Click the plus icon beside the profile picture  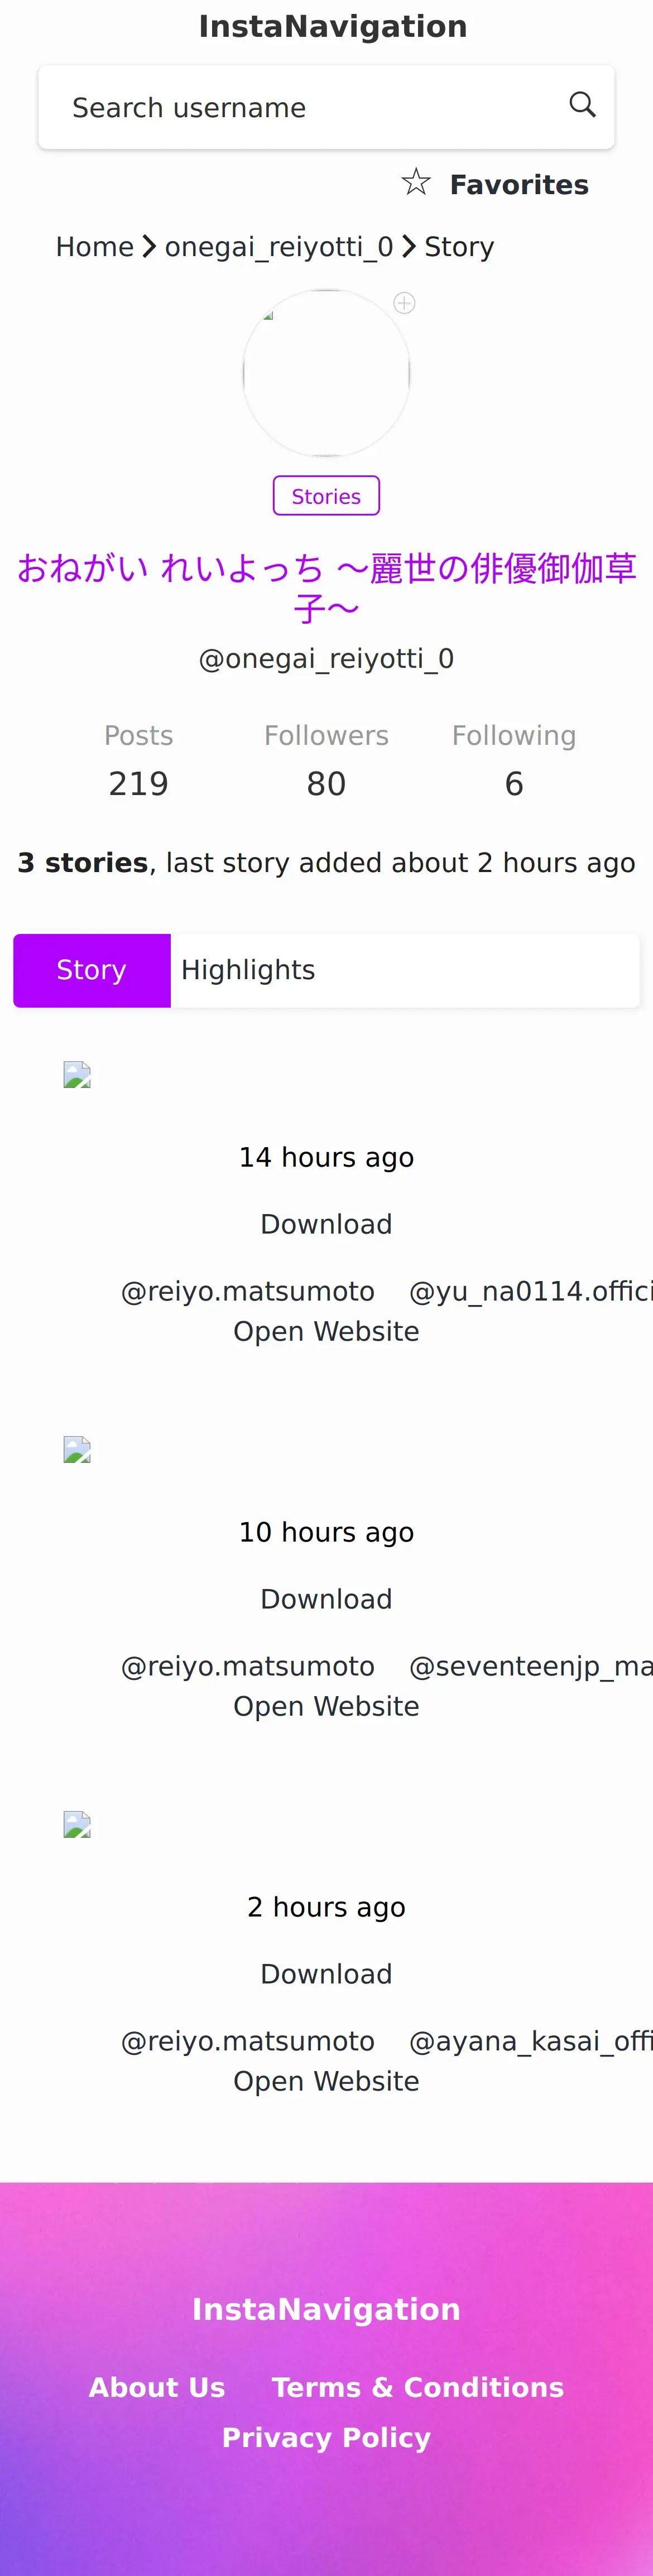[404, 303]
